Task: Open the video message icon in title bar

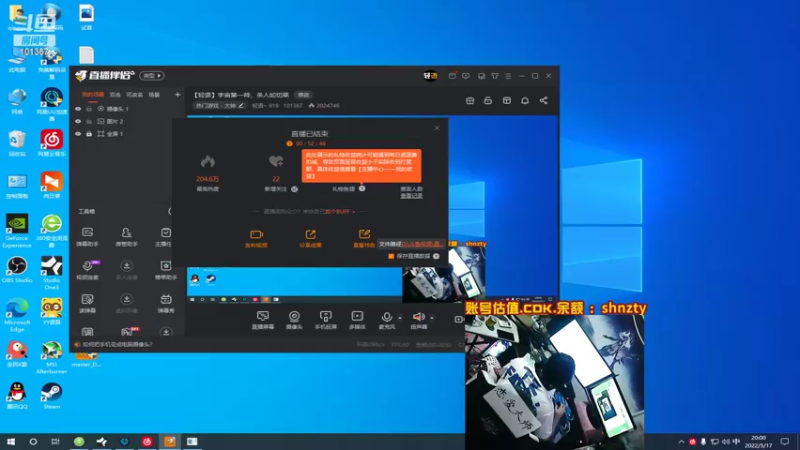Action: [x=466, y=76]
